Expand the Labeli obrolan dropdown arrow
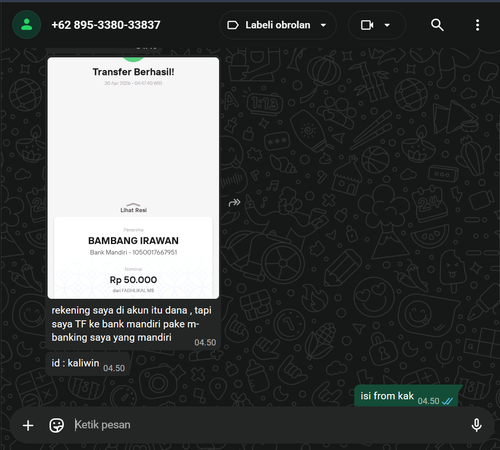Viewport: 500px width, 450px height. pyautogui.click(x=323, y=25)
